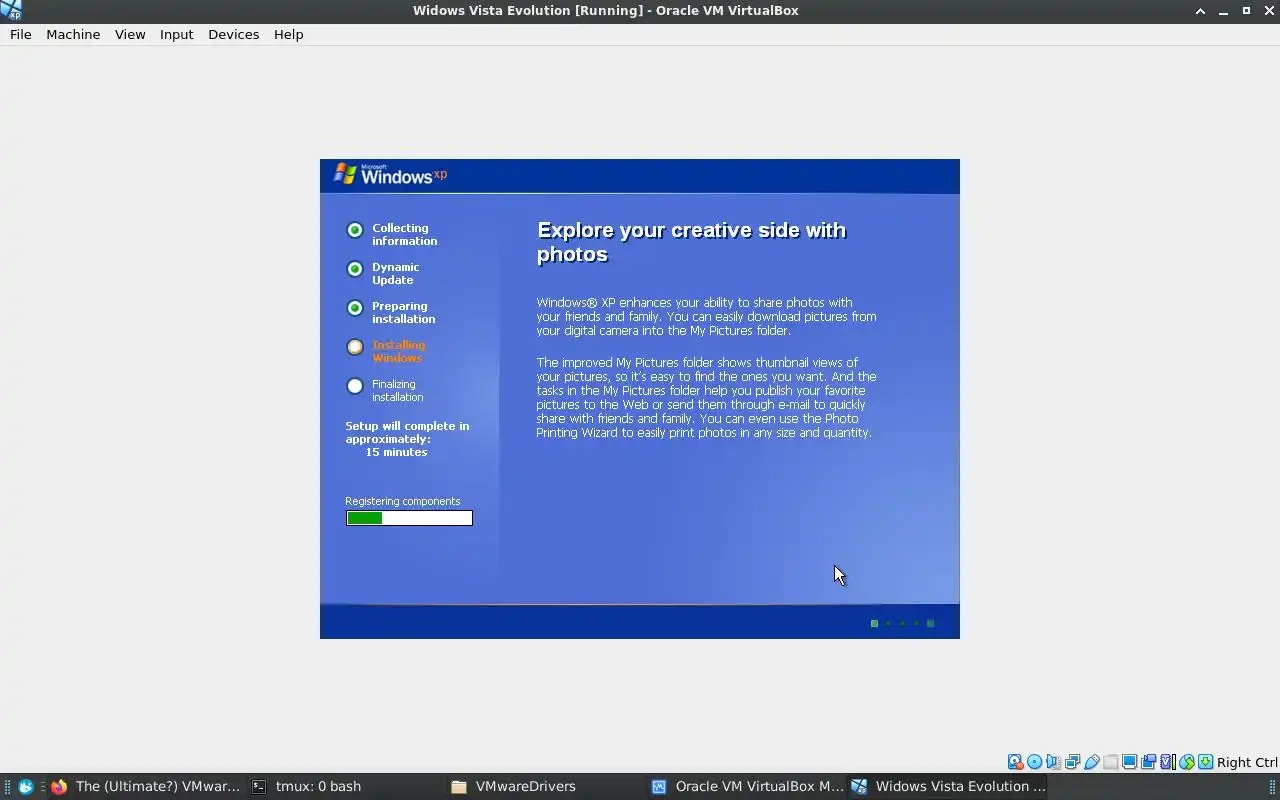Click the Windows XP logo in setup header
Viewport: 1280px width, 800px height.
click(x=390, y=175)
